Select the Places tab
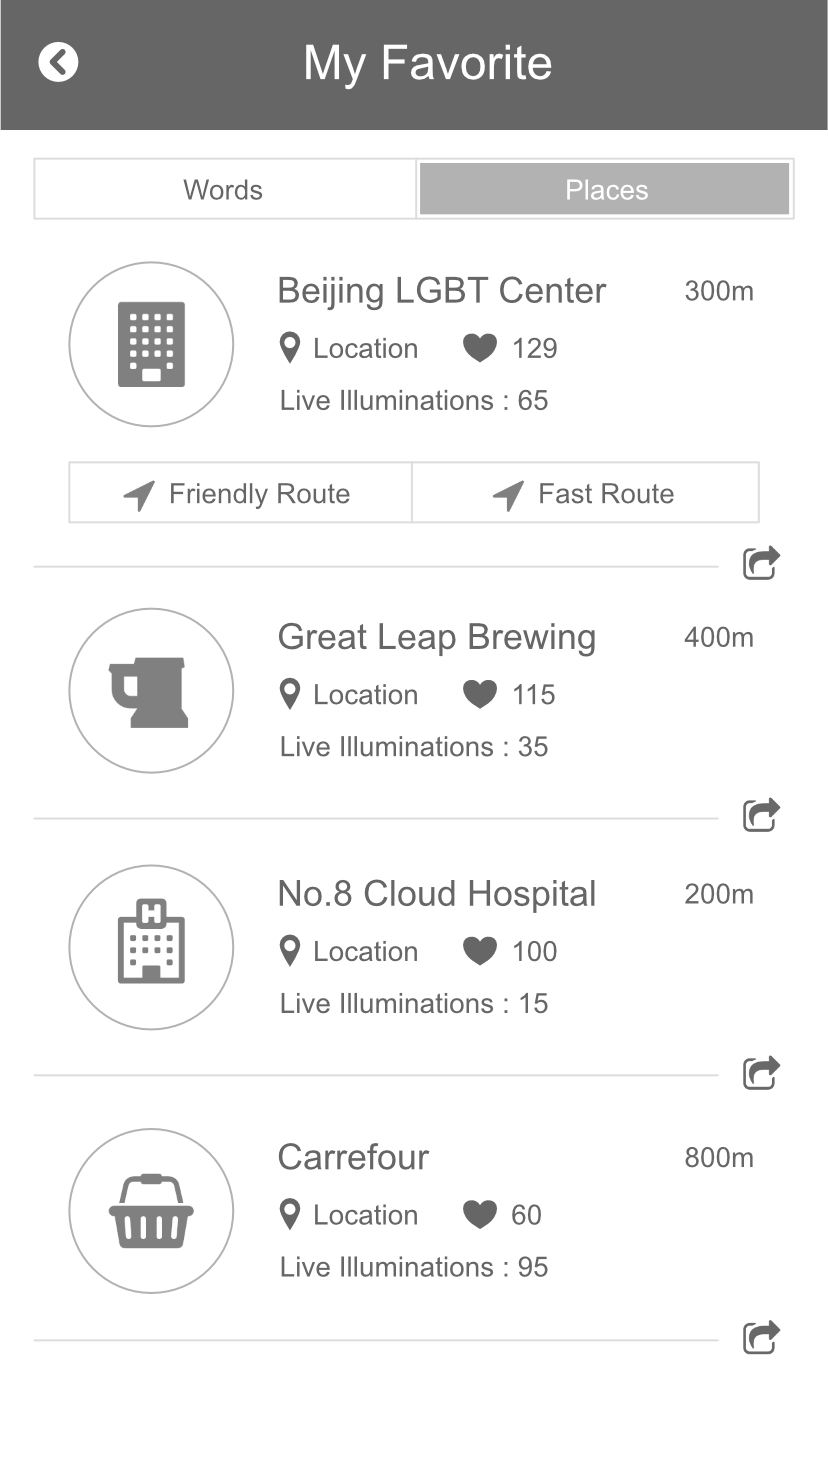Viewport: 828px width, 1472px height. [x=605, y=189]
